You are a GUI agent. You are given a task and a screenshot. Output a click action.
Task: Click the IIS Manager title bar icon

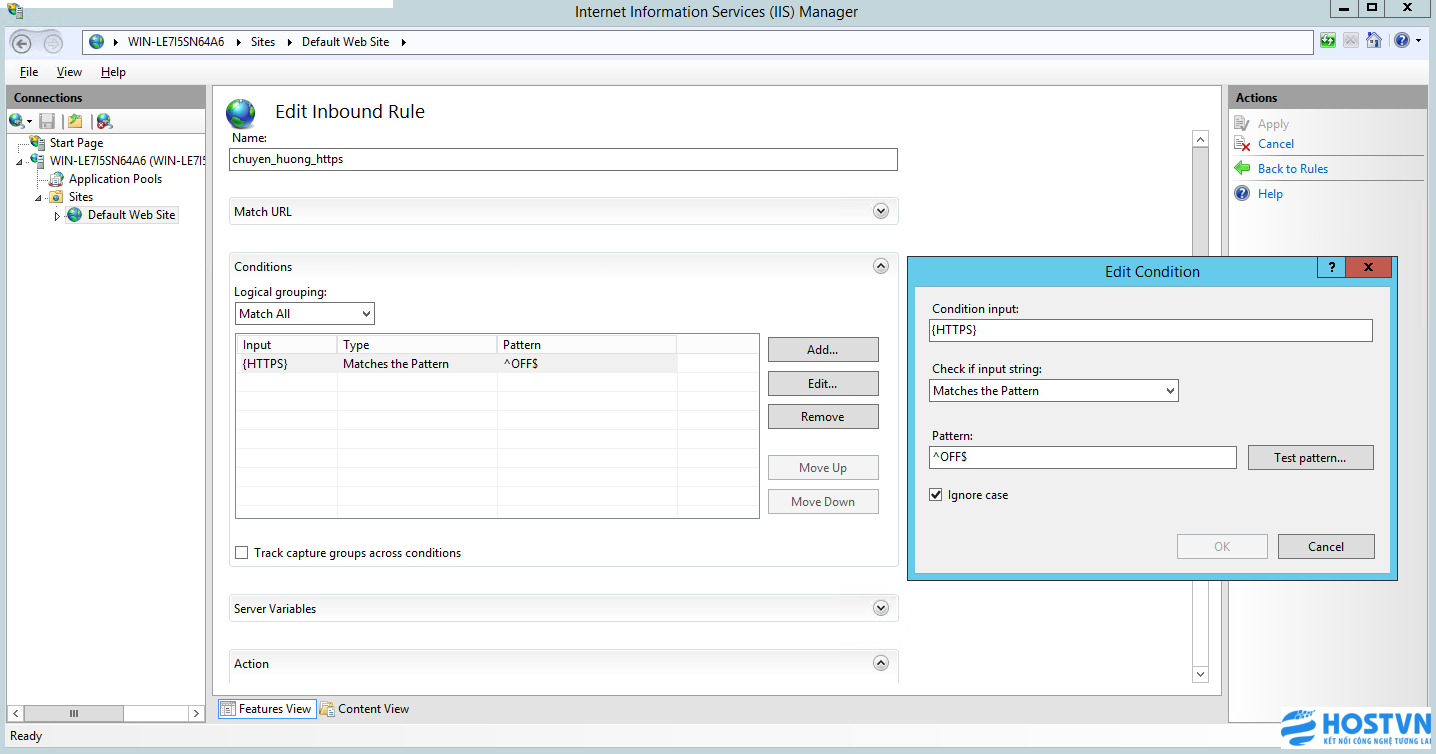click(15, 10)
